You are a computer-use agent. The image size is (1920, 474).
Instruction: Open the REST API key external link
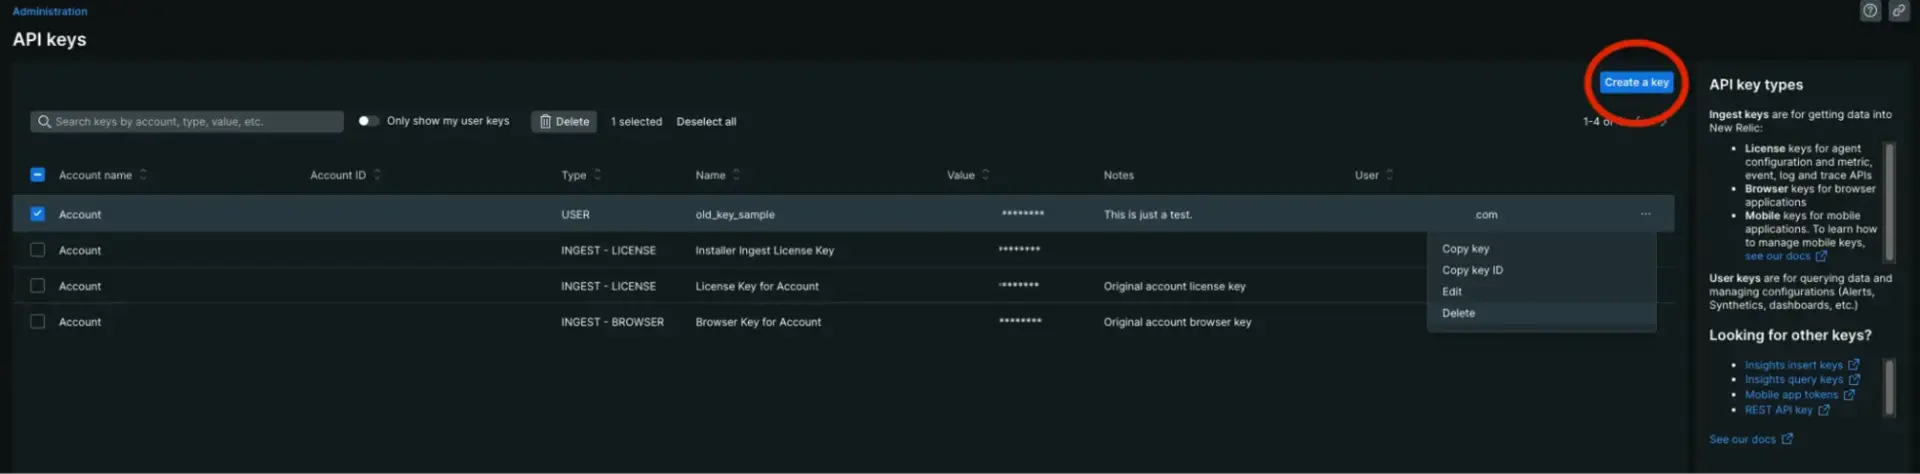click(x=1778, y=410)
